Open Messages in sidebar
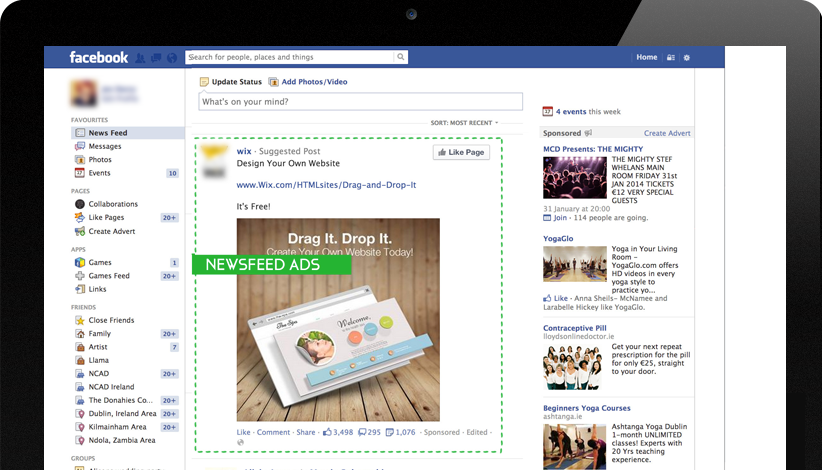This screenshot has height=470, width=822. click(x=105, y=146)
